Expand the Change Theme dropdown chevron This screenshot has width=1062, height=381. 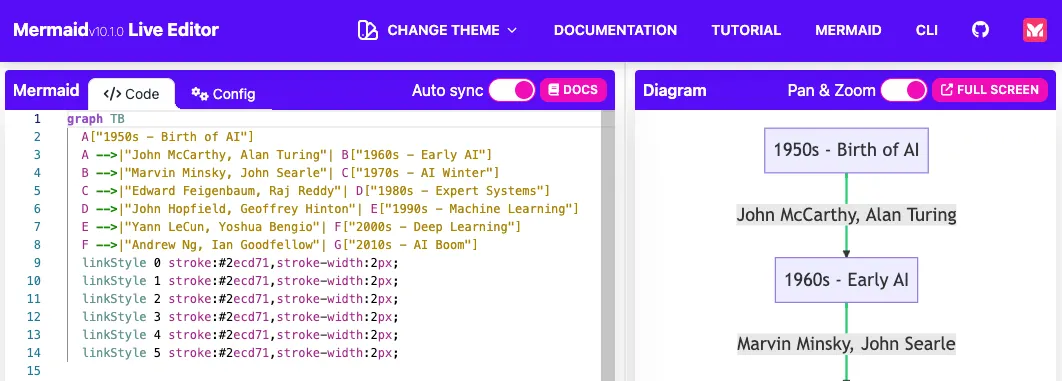[512, 30]
